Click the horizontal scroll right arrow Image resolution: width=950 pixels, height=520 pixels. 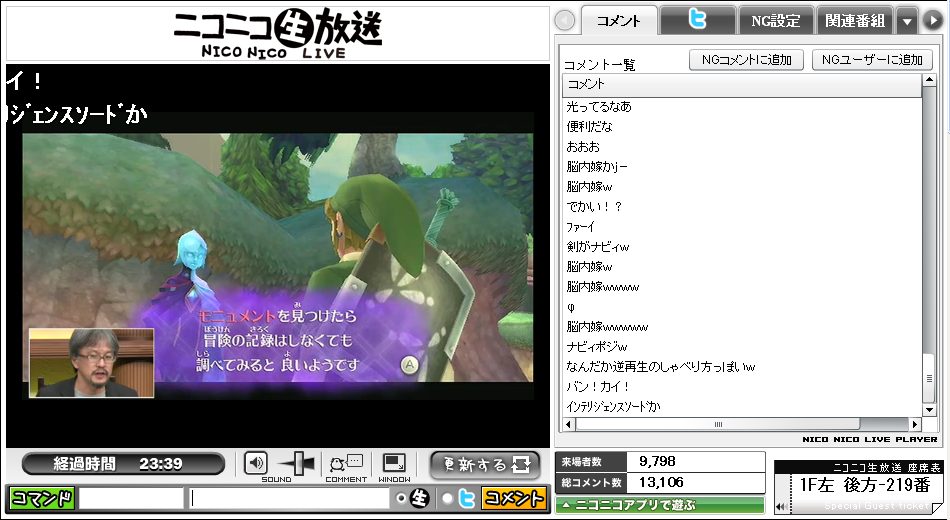pos(915,424)
